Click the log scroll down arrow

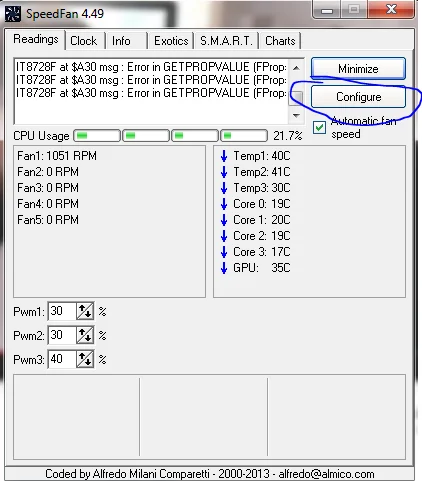tap(296, 116)
